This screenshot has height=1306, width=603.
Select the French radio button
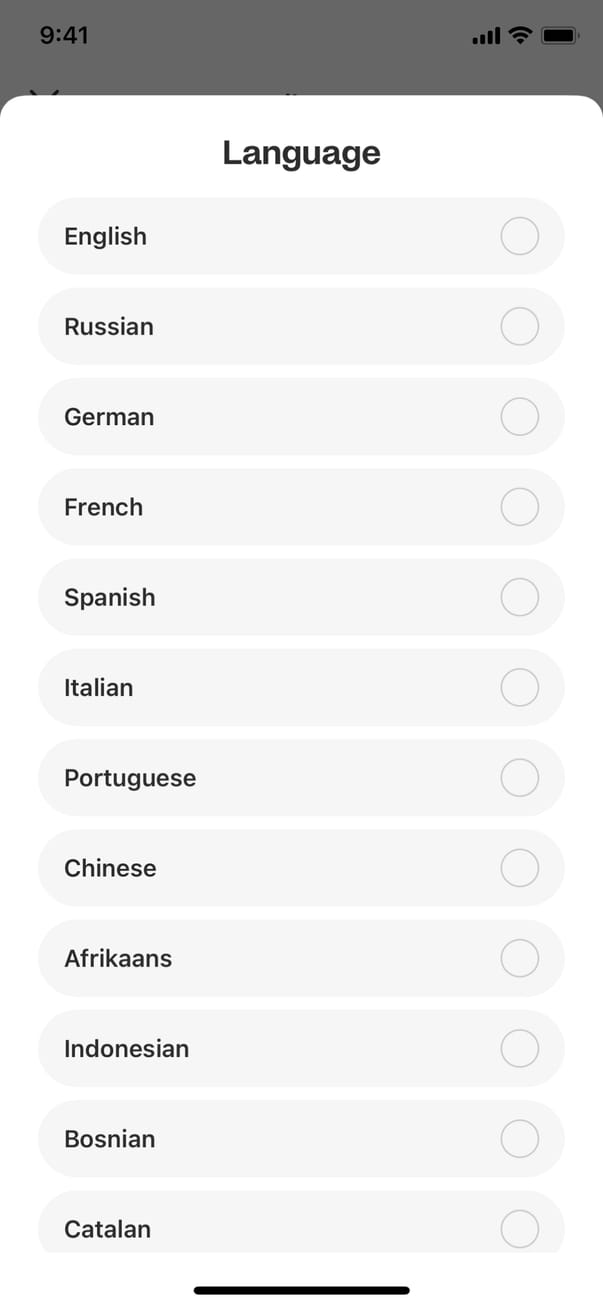[519, 507]
